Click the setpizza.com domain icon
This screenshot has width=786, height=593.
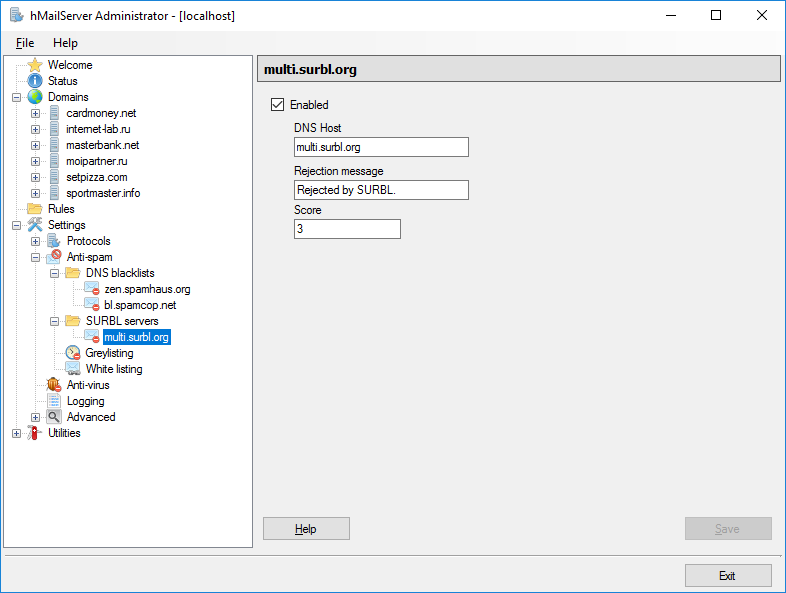click(54, 177)
